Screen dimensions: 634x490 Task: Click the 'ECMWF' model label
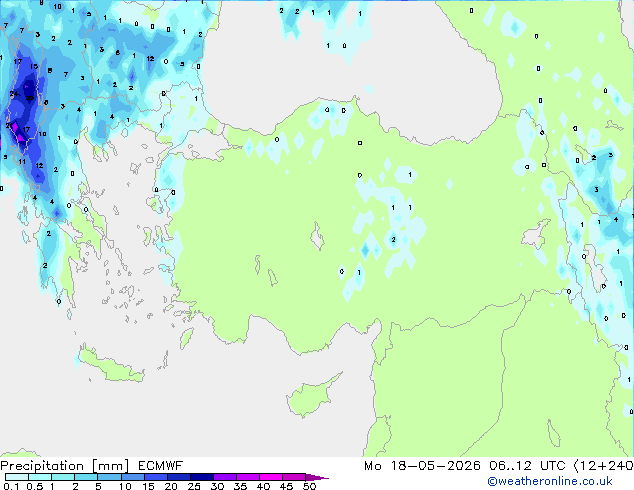[x=160, y=466]
